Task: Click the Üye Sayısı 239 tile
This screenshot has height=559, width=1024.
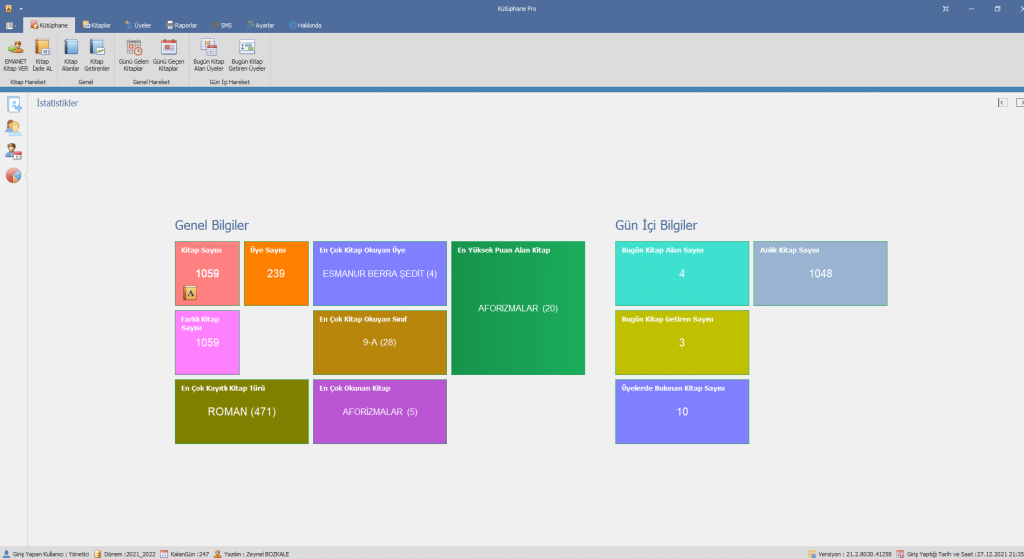Action: click(x=276, y=274)
